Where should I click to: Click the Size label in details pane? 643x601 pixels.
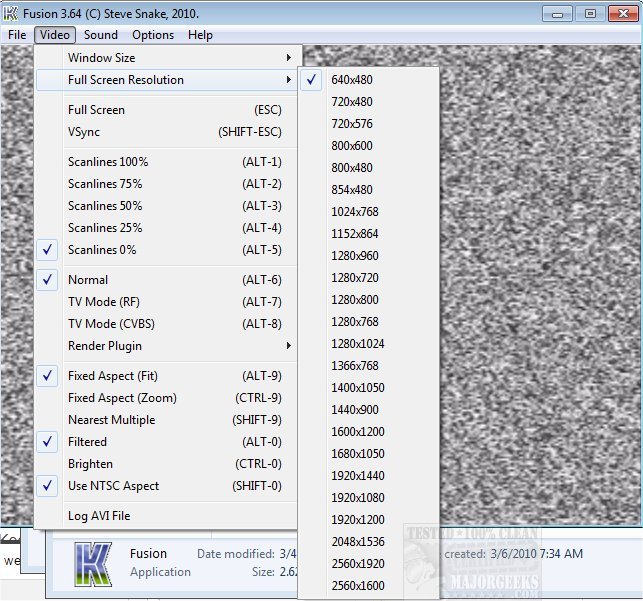(263, 572)
